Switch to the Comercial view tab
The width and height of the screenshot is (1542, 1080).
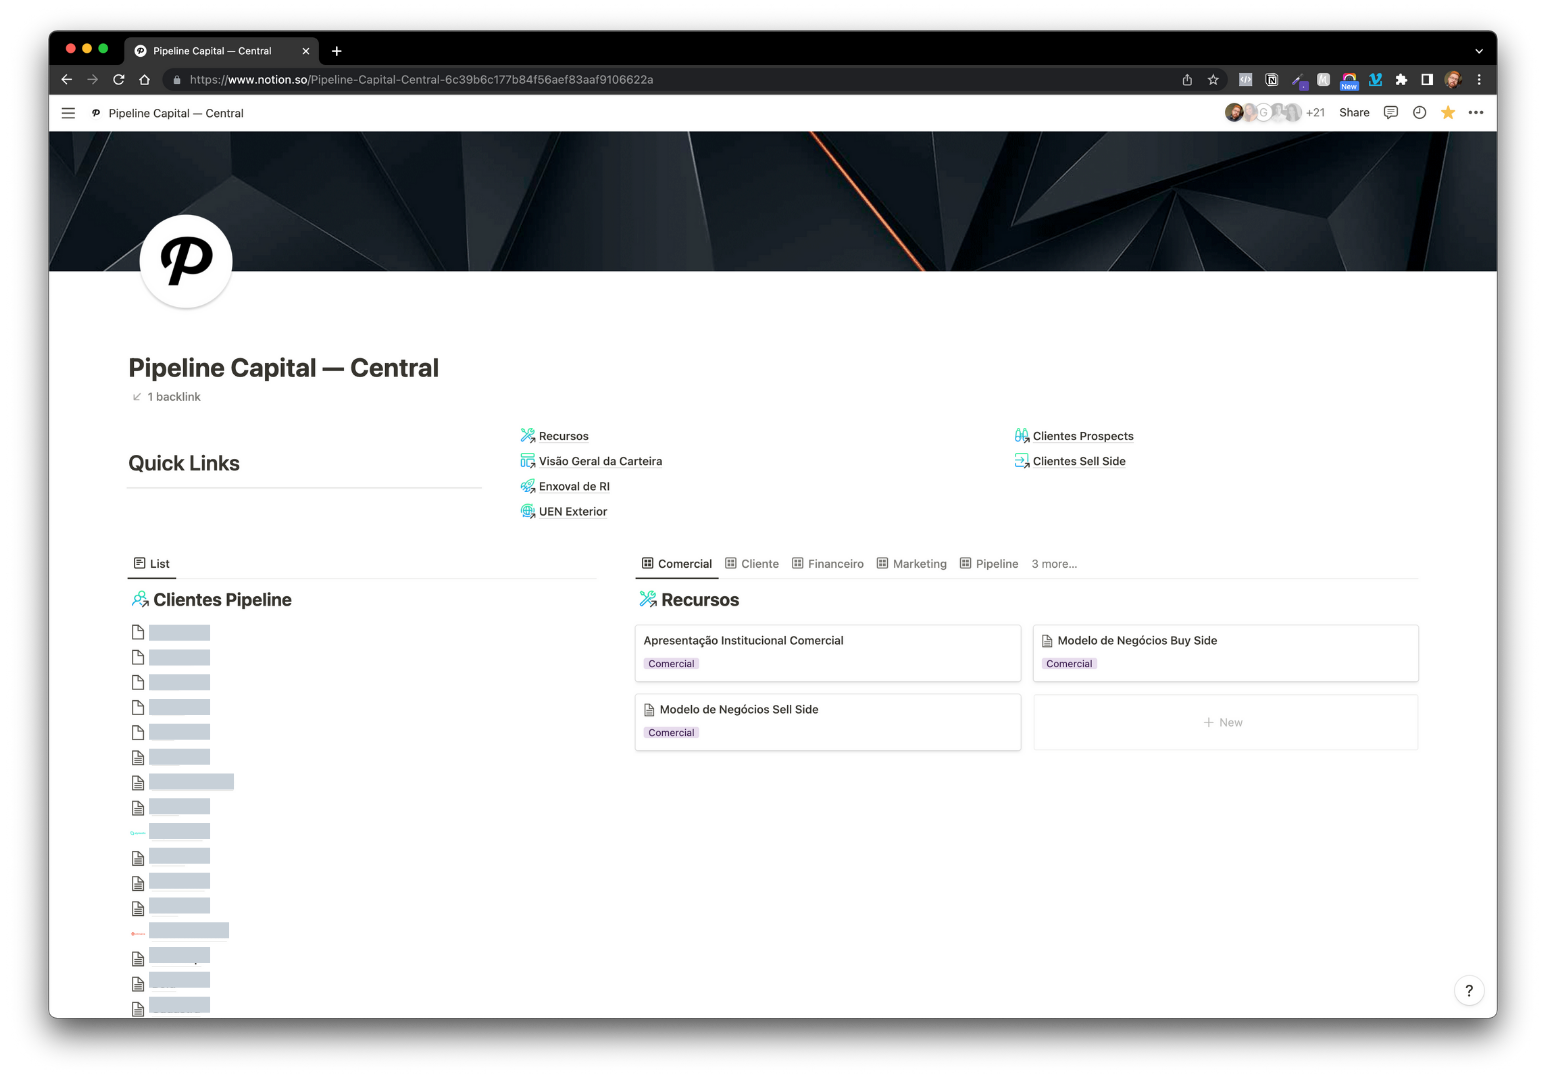(x=677, y=564)
